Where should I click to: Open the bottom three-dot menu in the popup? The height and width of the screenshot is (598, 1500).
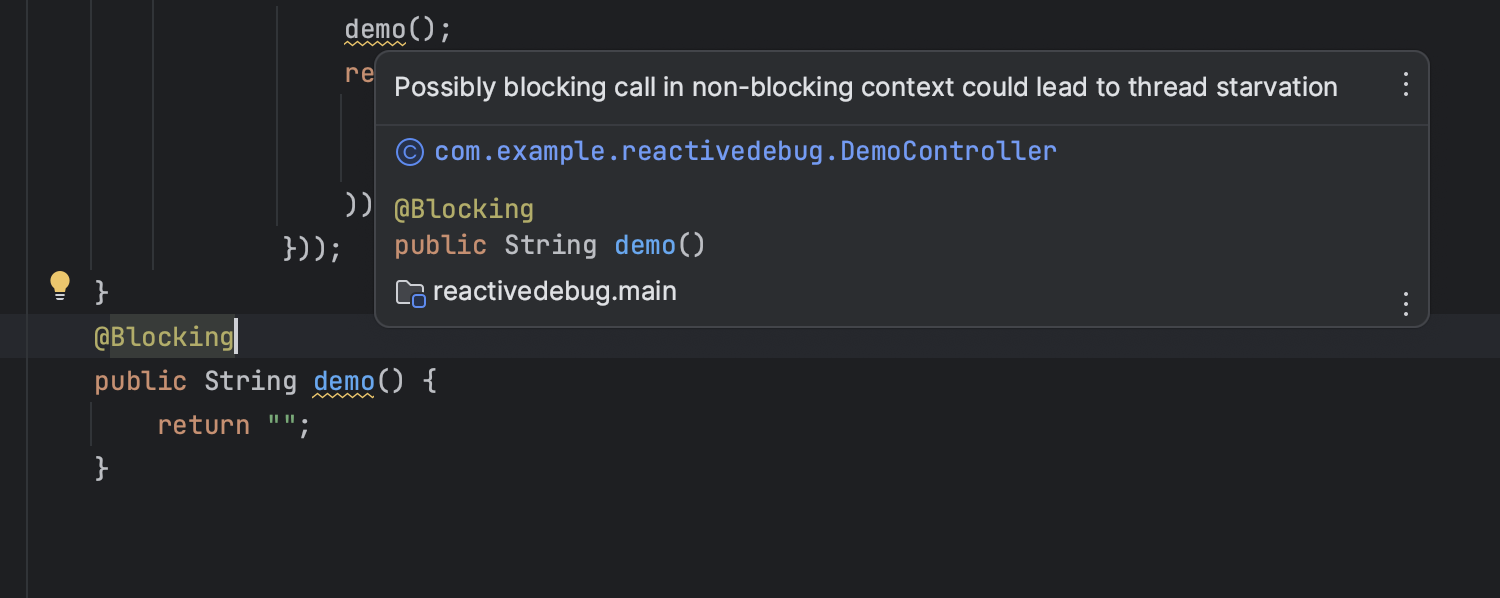[x=1405, y=303]
